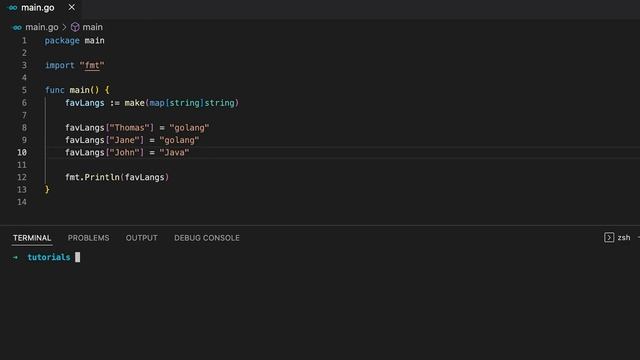This screenshot has width=640, height=360.
Task: Click the underlined "fmt" import link
Action: pos(92,65)
